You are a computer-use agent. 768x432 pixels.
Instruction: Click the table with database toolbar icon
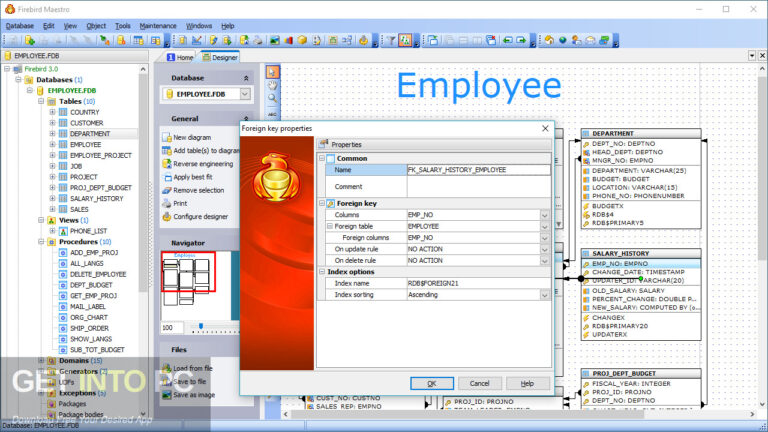point(139,41)
